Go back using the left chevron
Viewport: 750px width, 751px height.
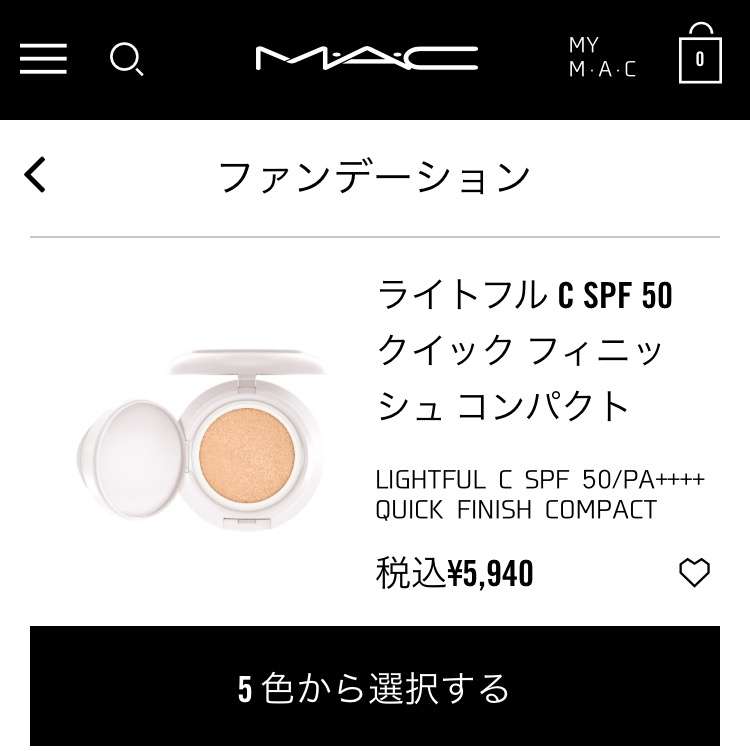35,174
